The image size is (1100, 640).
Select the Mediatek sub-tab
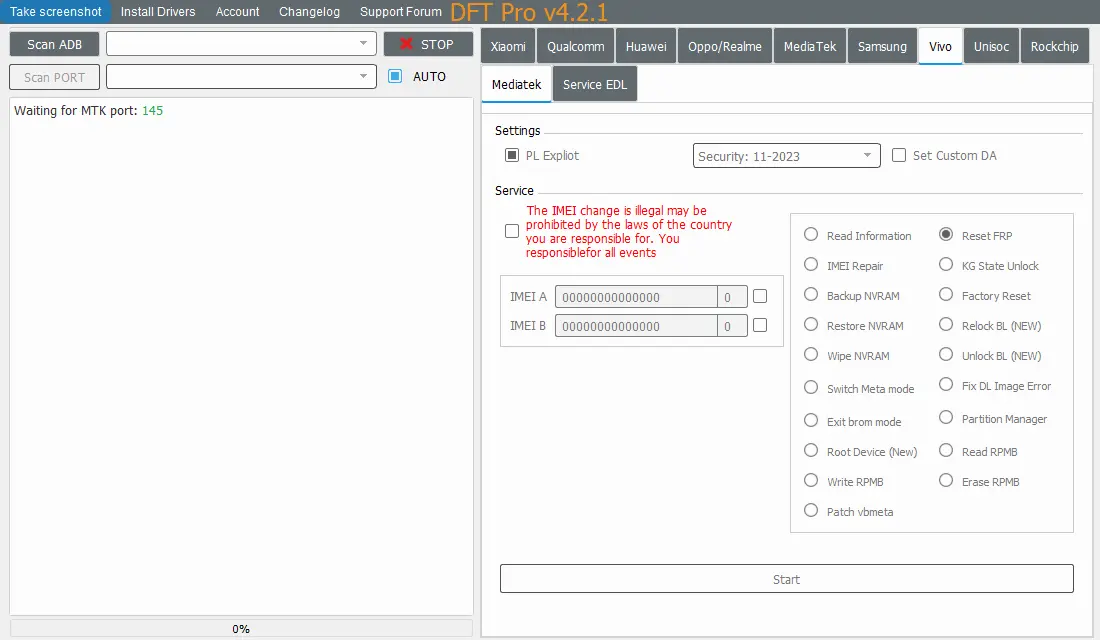[516, 84]
